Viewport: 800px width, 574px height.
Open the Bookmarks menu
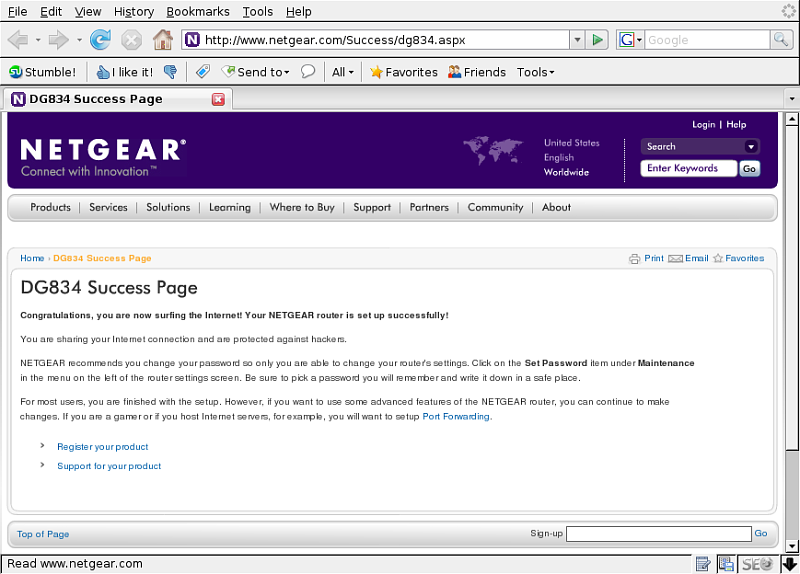pos(197,12)
